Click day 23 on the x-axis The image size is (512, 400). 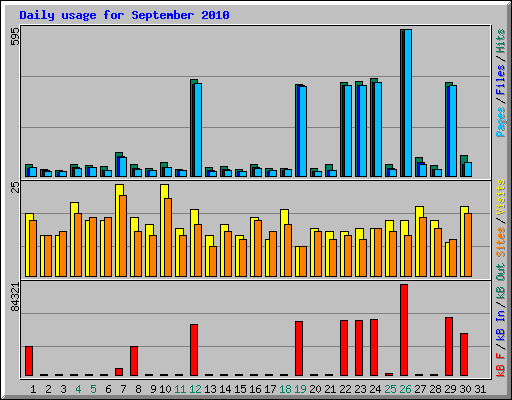pos(360,389)
